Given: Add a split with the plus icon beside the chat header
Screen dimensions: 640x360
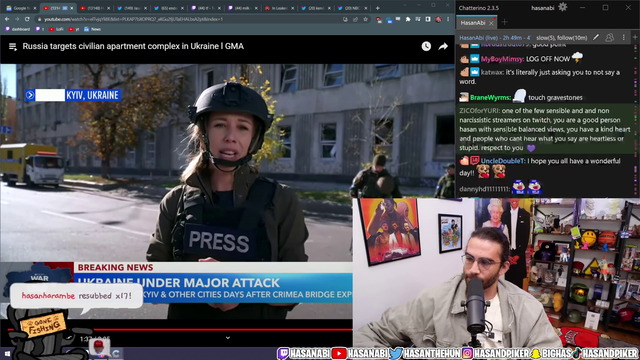Looking at the screenshot, I should (635, 38).
